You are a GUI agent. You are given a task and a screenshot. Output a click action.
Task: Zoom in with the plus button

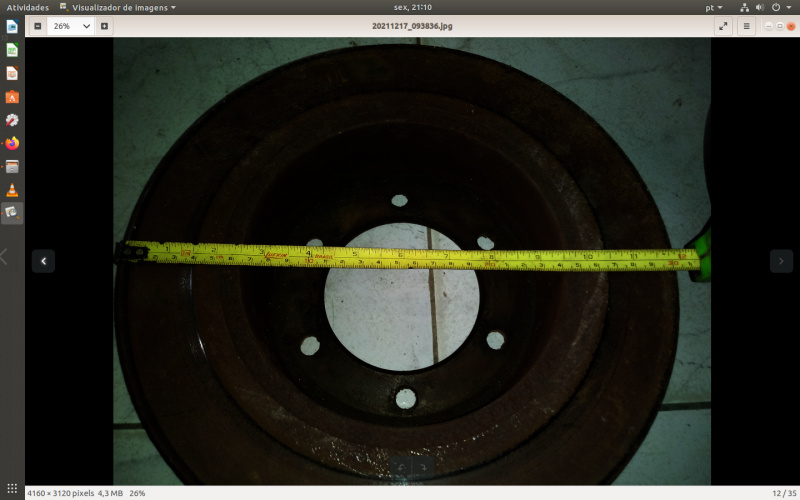tap(104, 26)
